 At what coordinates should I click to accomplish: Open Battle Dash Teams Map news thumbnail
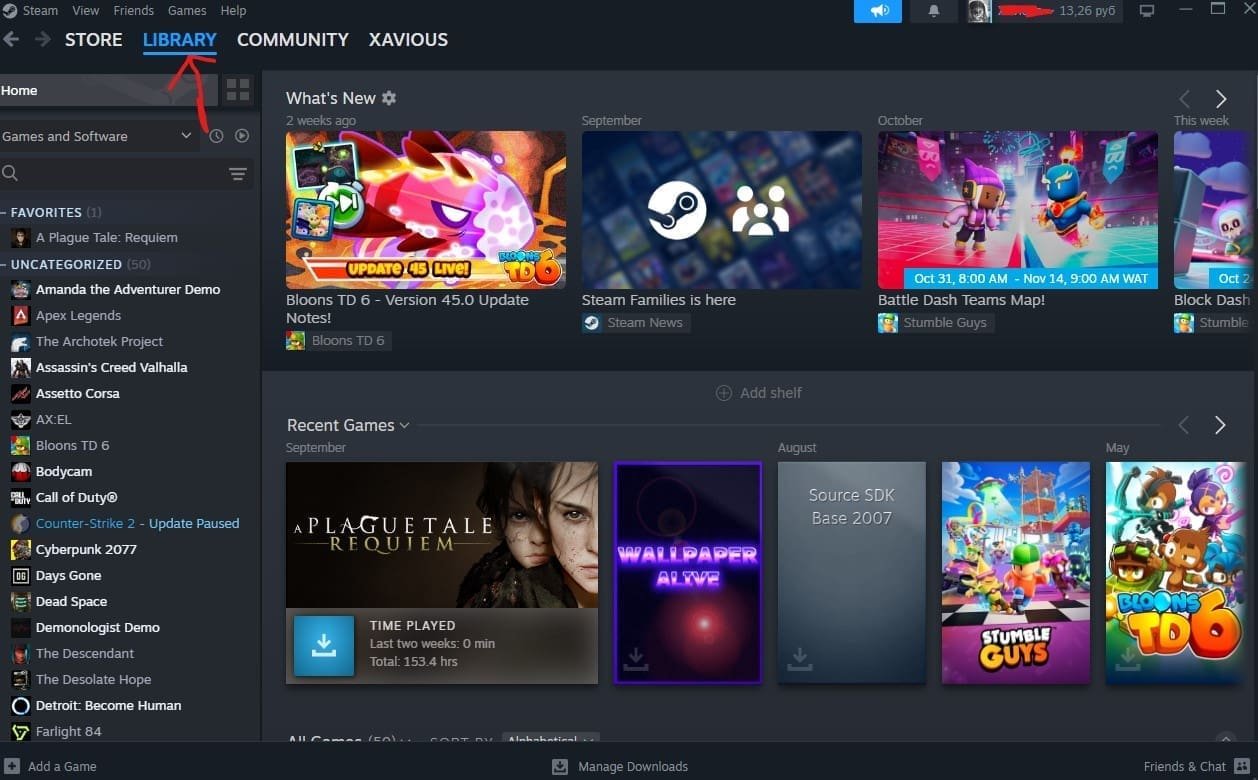tap(1018, 210)
